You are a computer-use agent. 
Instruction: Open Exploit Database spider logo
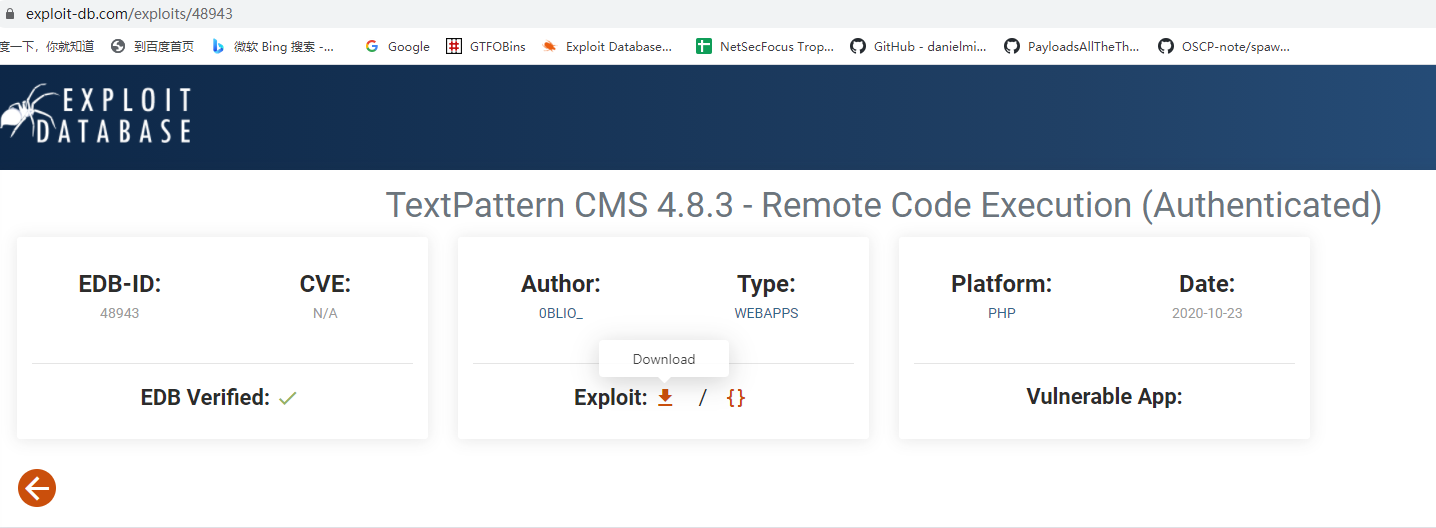pos(95,115)
